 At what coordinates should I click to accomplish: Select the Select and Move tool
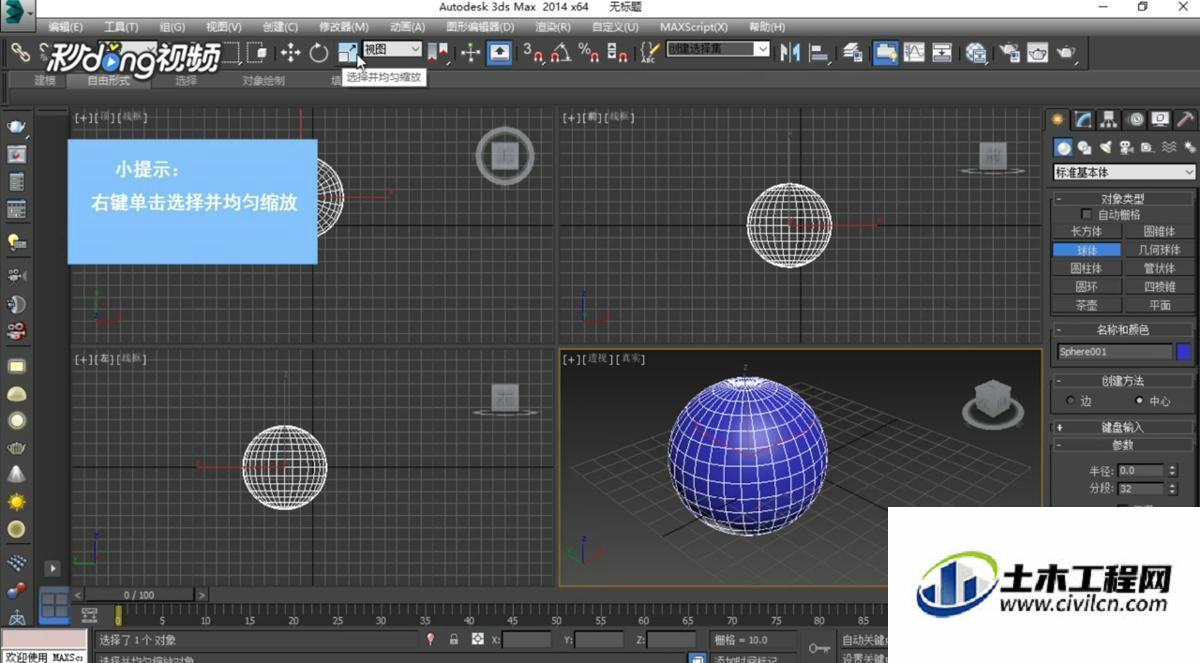(291, 53)
